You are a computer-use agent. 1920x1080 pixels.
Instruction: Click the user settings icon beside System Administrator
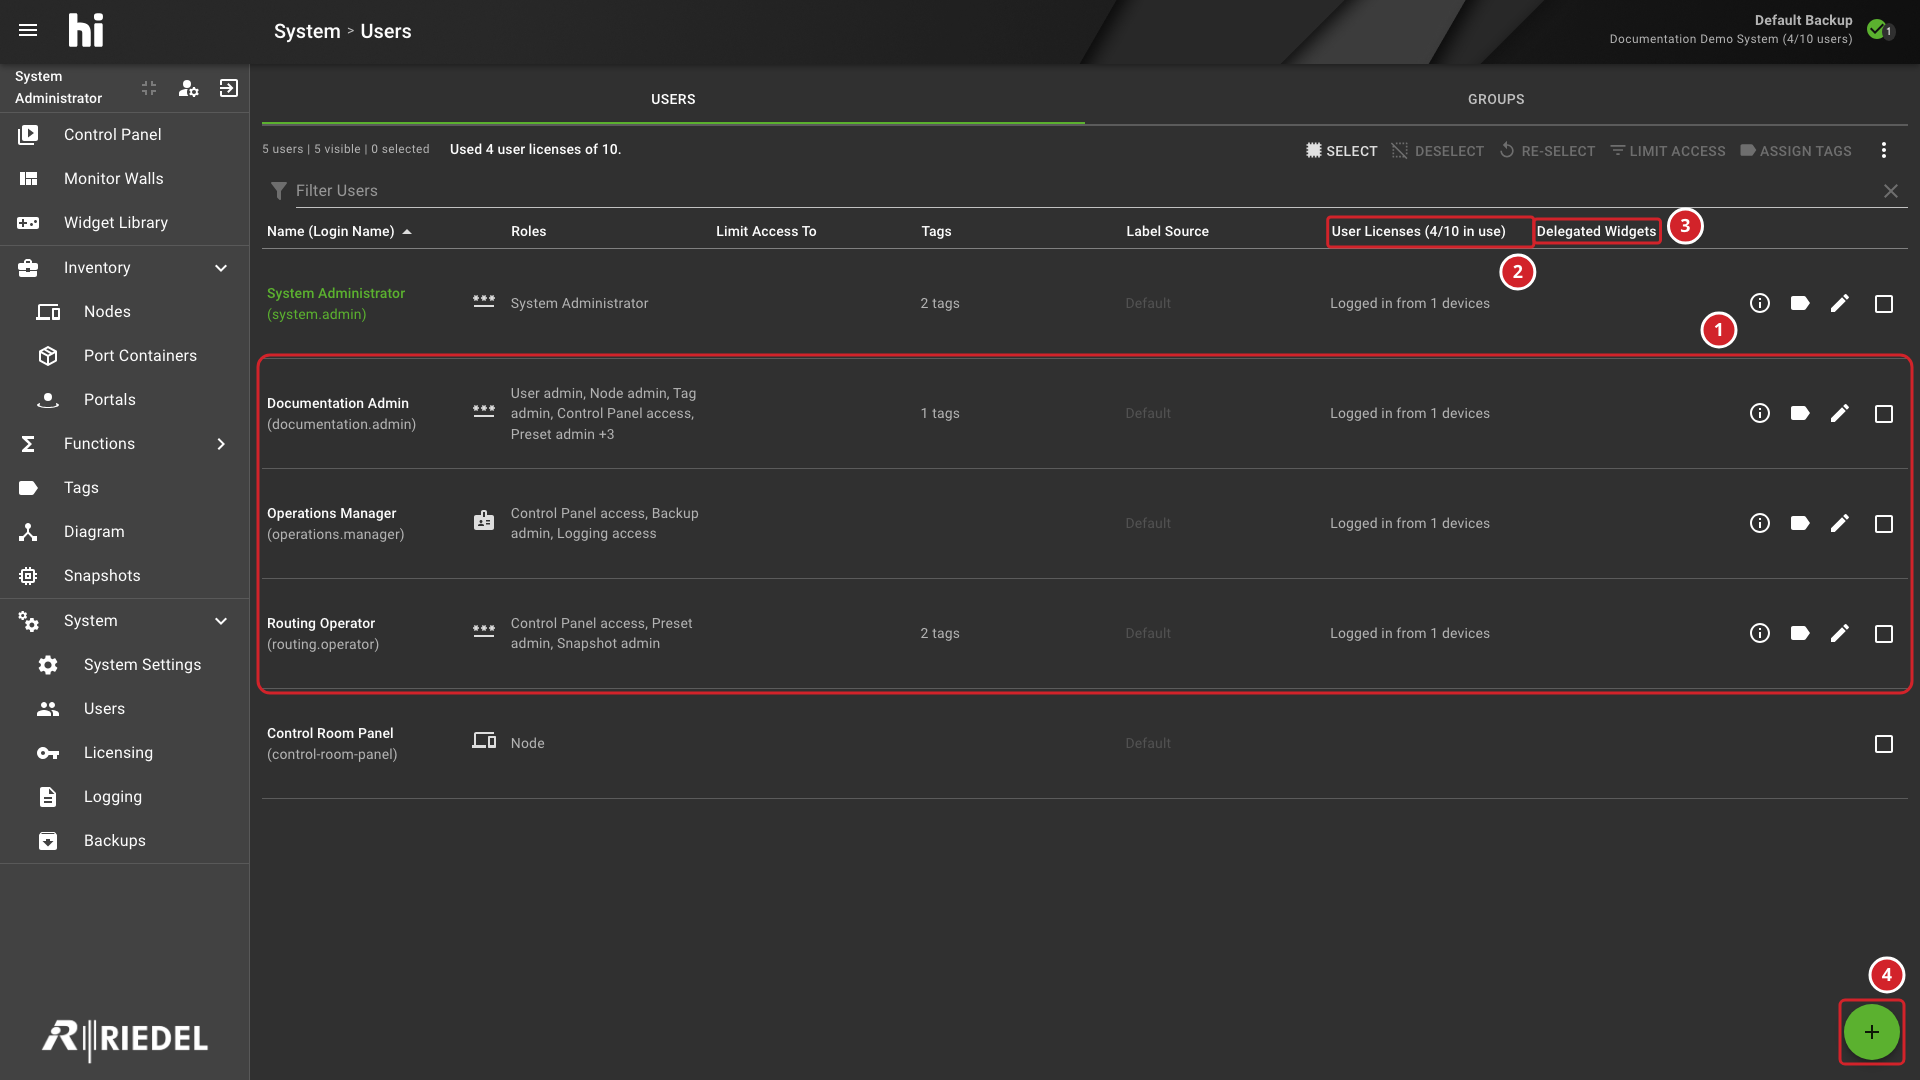click(188, 88)
